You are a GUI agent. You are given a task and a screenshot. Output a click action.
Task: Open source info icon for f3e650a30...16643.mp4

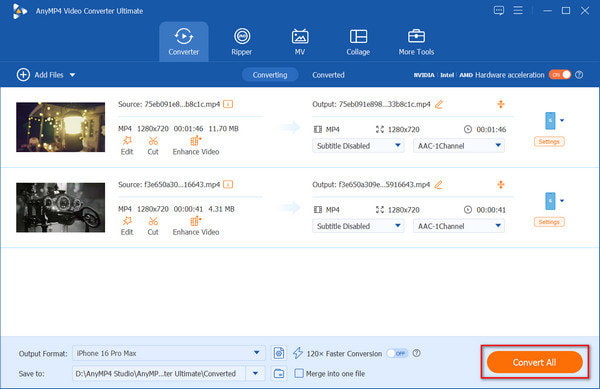[x=228, y=184]
